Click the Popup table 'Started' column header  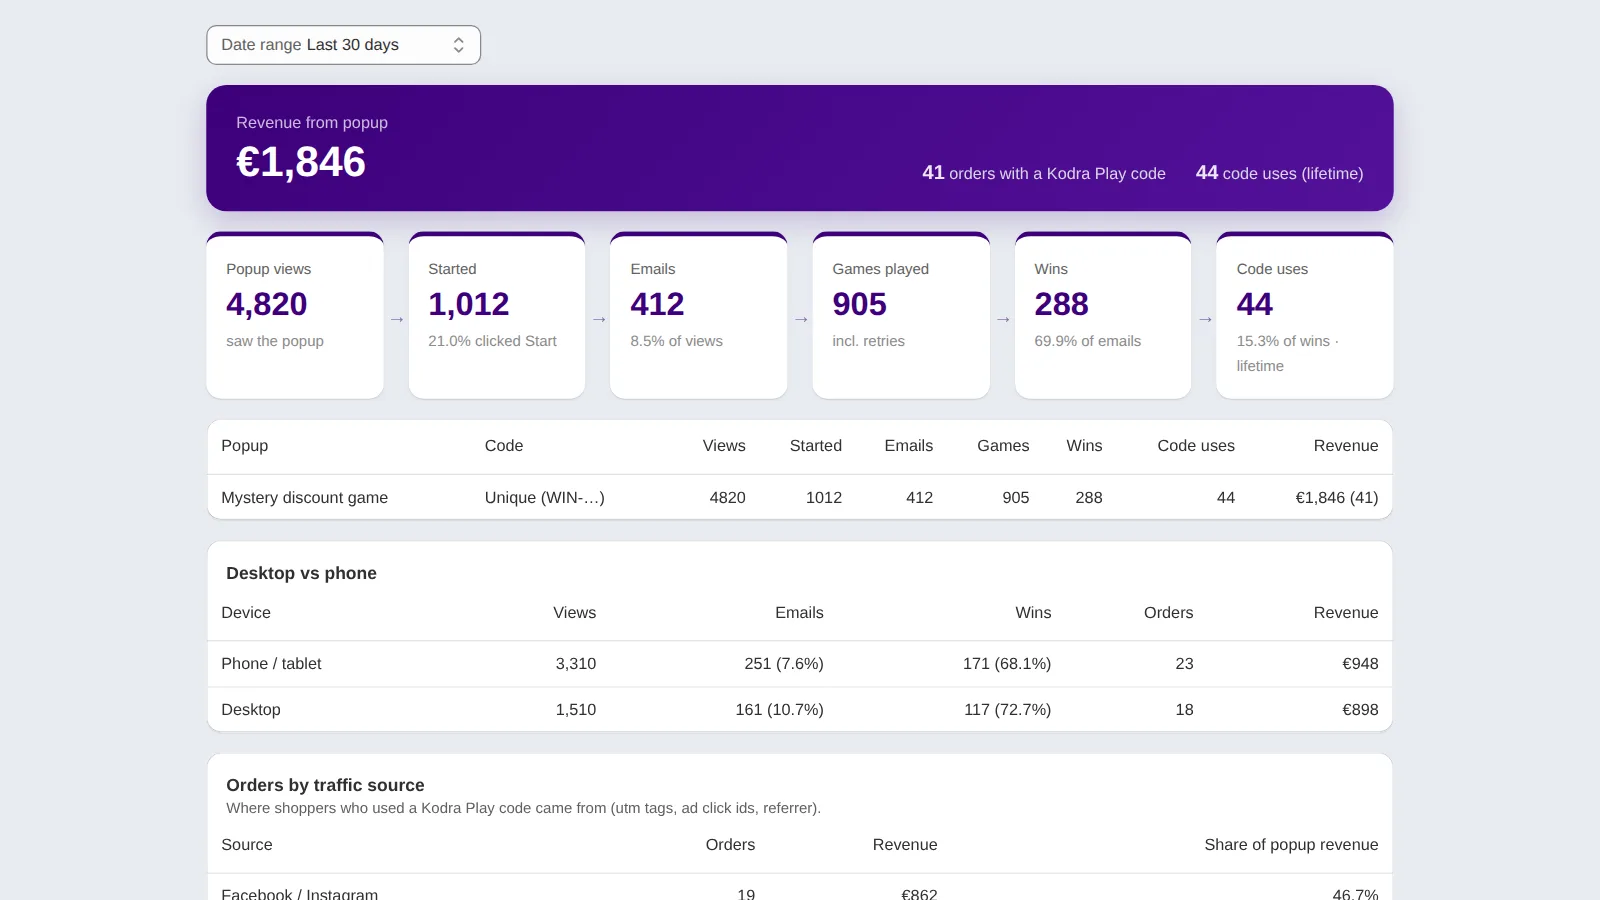click(816, 446)
